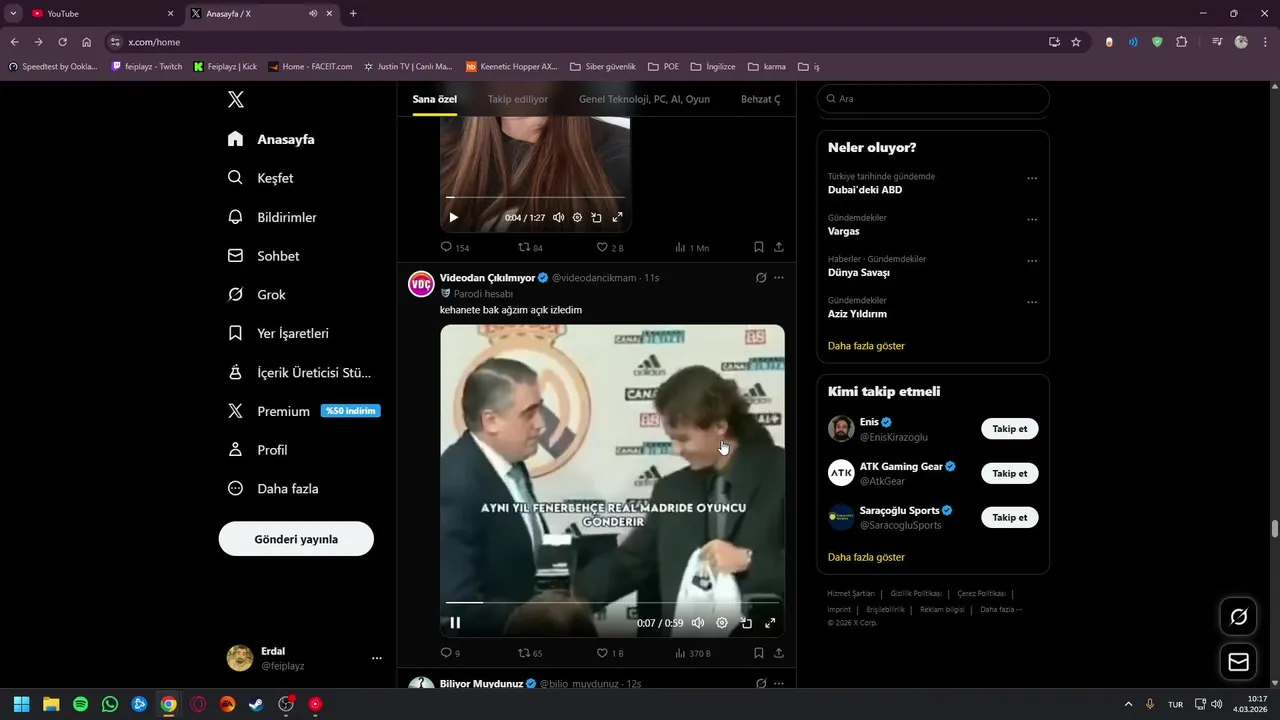
Task: Like the post with 2 B likes
Action: [x=602, y=247]
